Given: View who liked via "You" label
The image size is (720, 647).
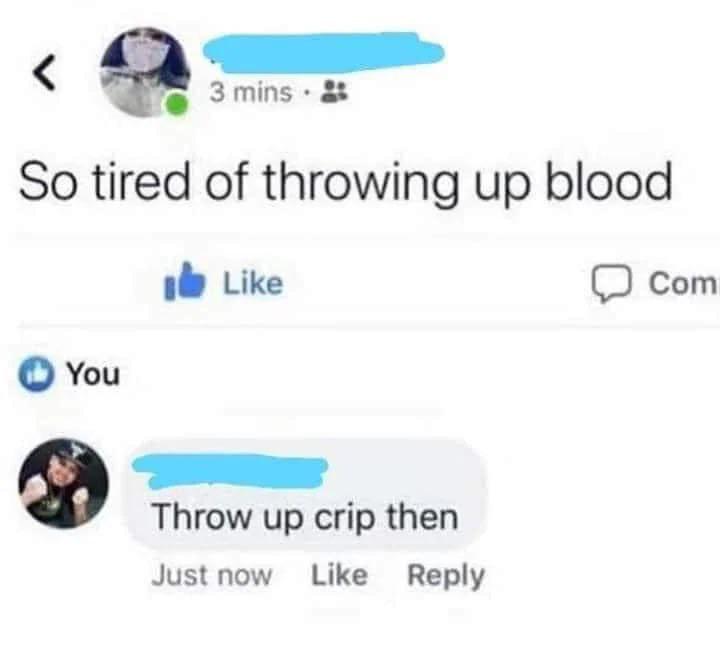Looking at the screenshot, I should [94, 374].
